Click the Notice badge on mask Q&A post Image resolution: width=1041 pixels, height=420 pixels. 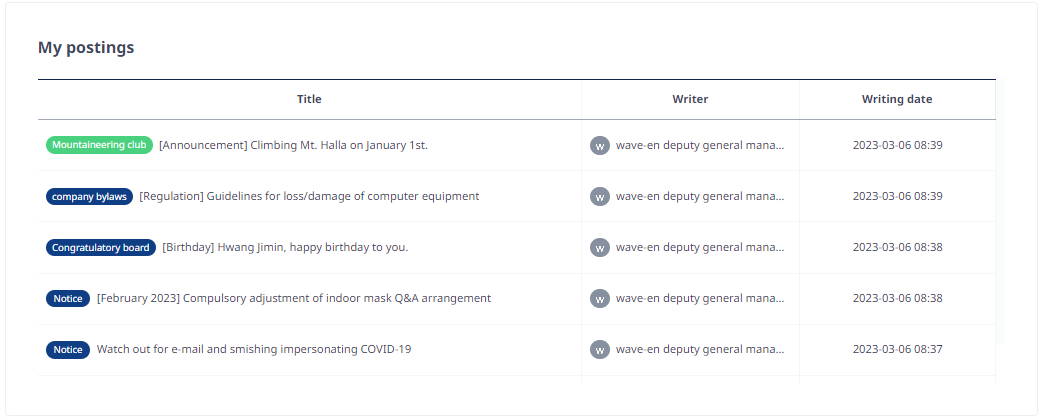pyautogui.click(x=68, y=299)
